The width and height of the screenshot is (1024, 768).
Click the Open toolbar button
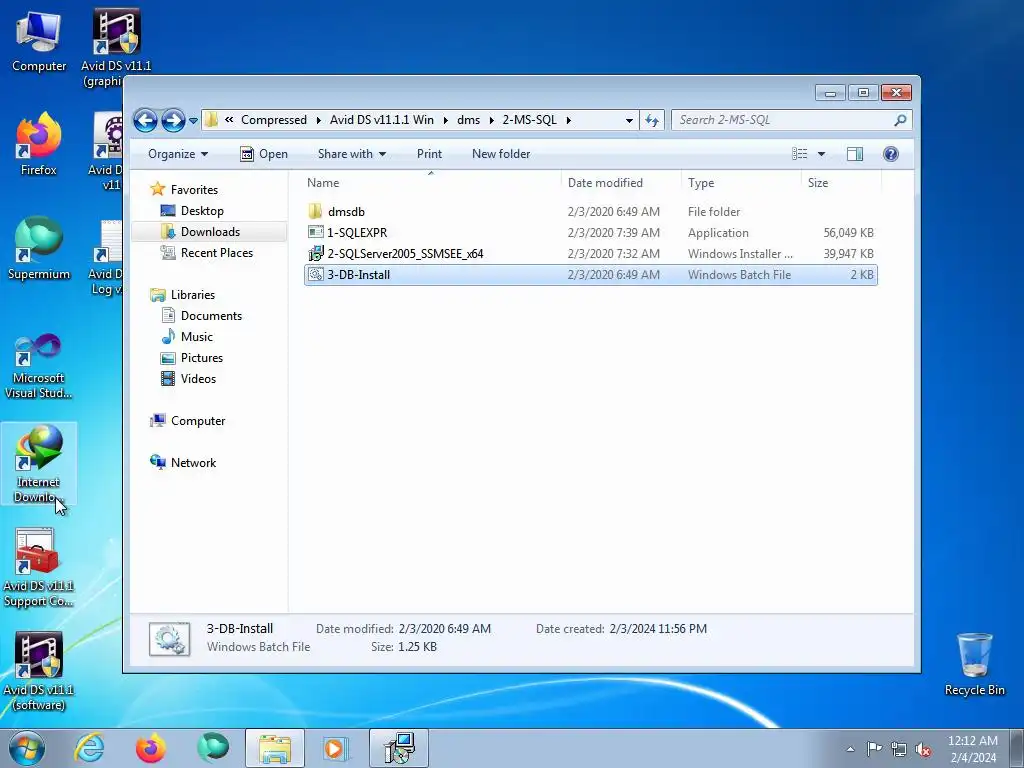coord(264,154)
